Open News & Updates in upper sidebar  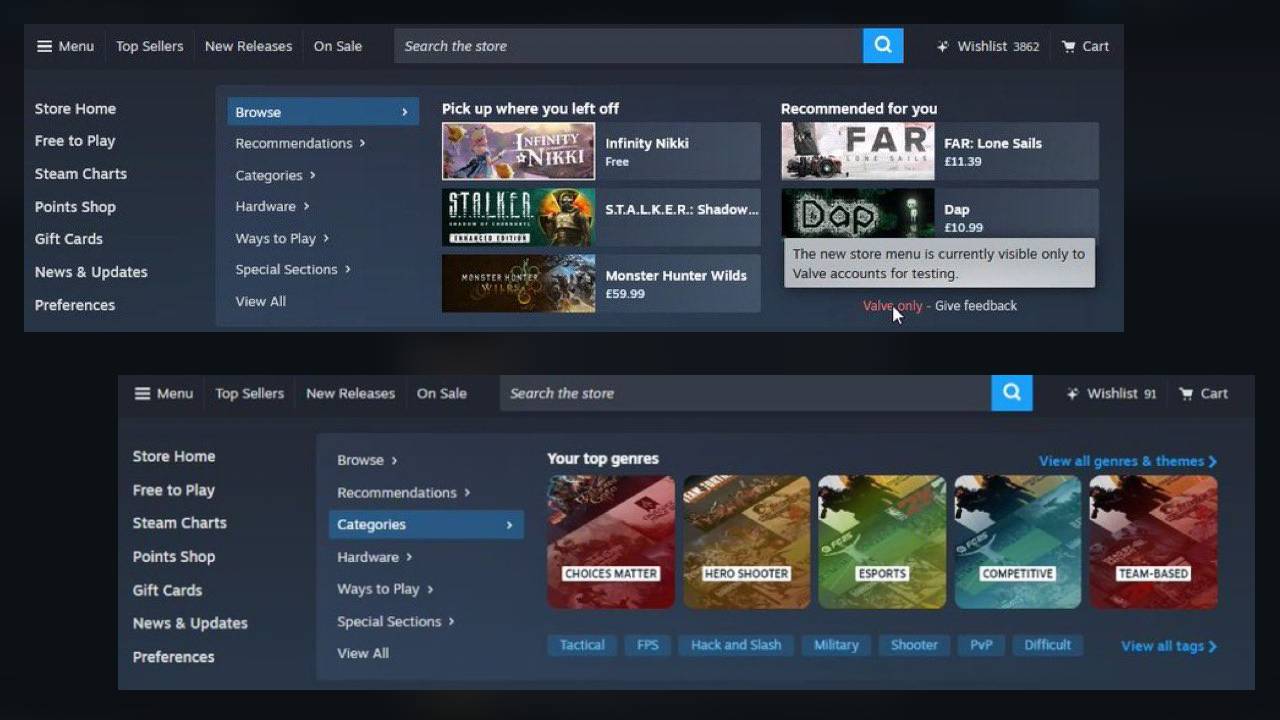coord(91,271)
